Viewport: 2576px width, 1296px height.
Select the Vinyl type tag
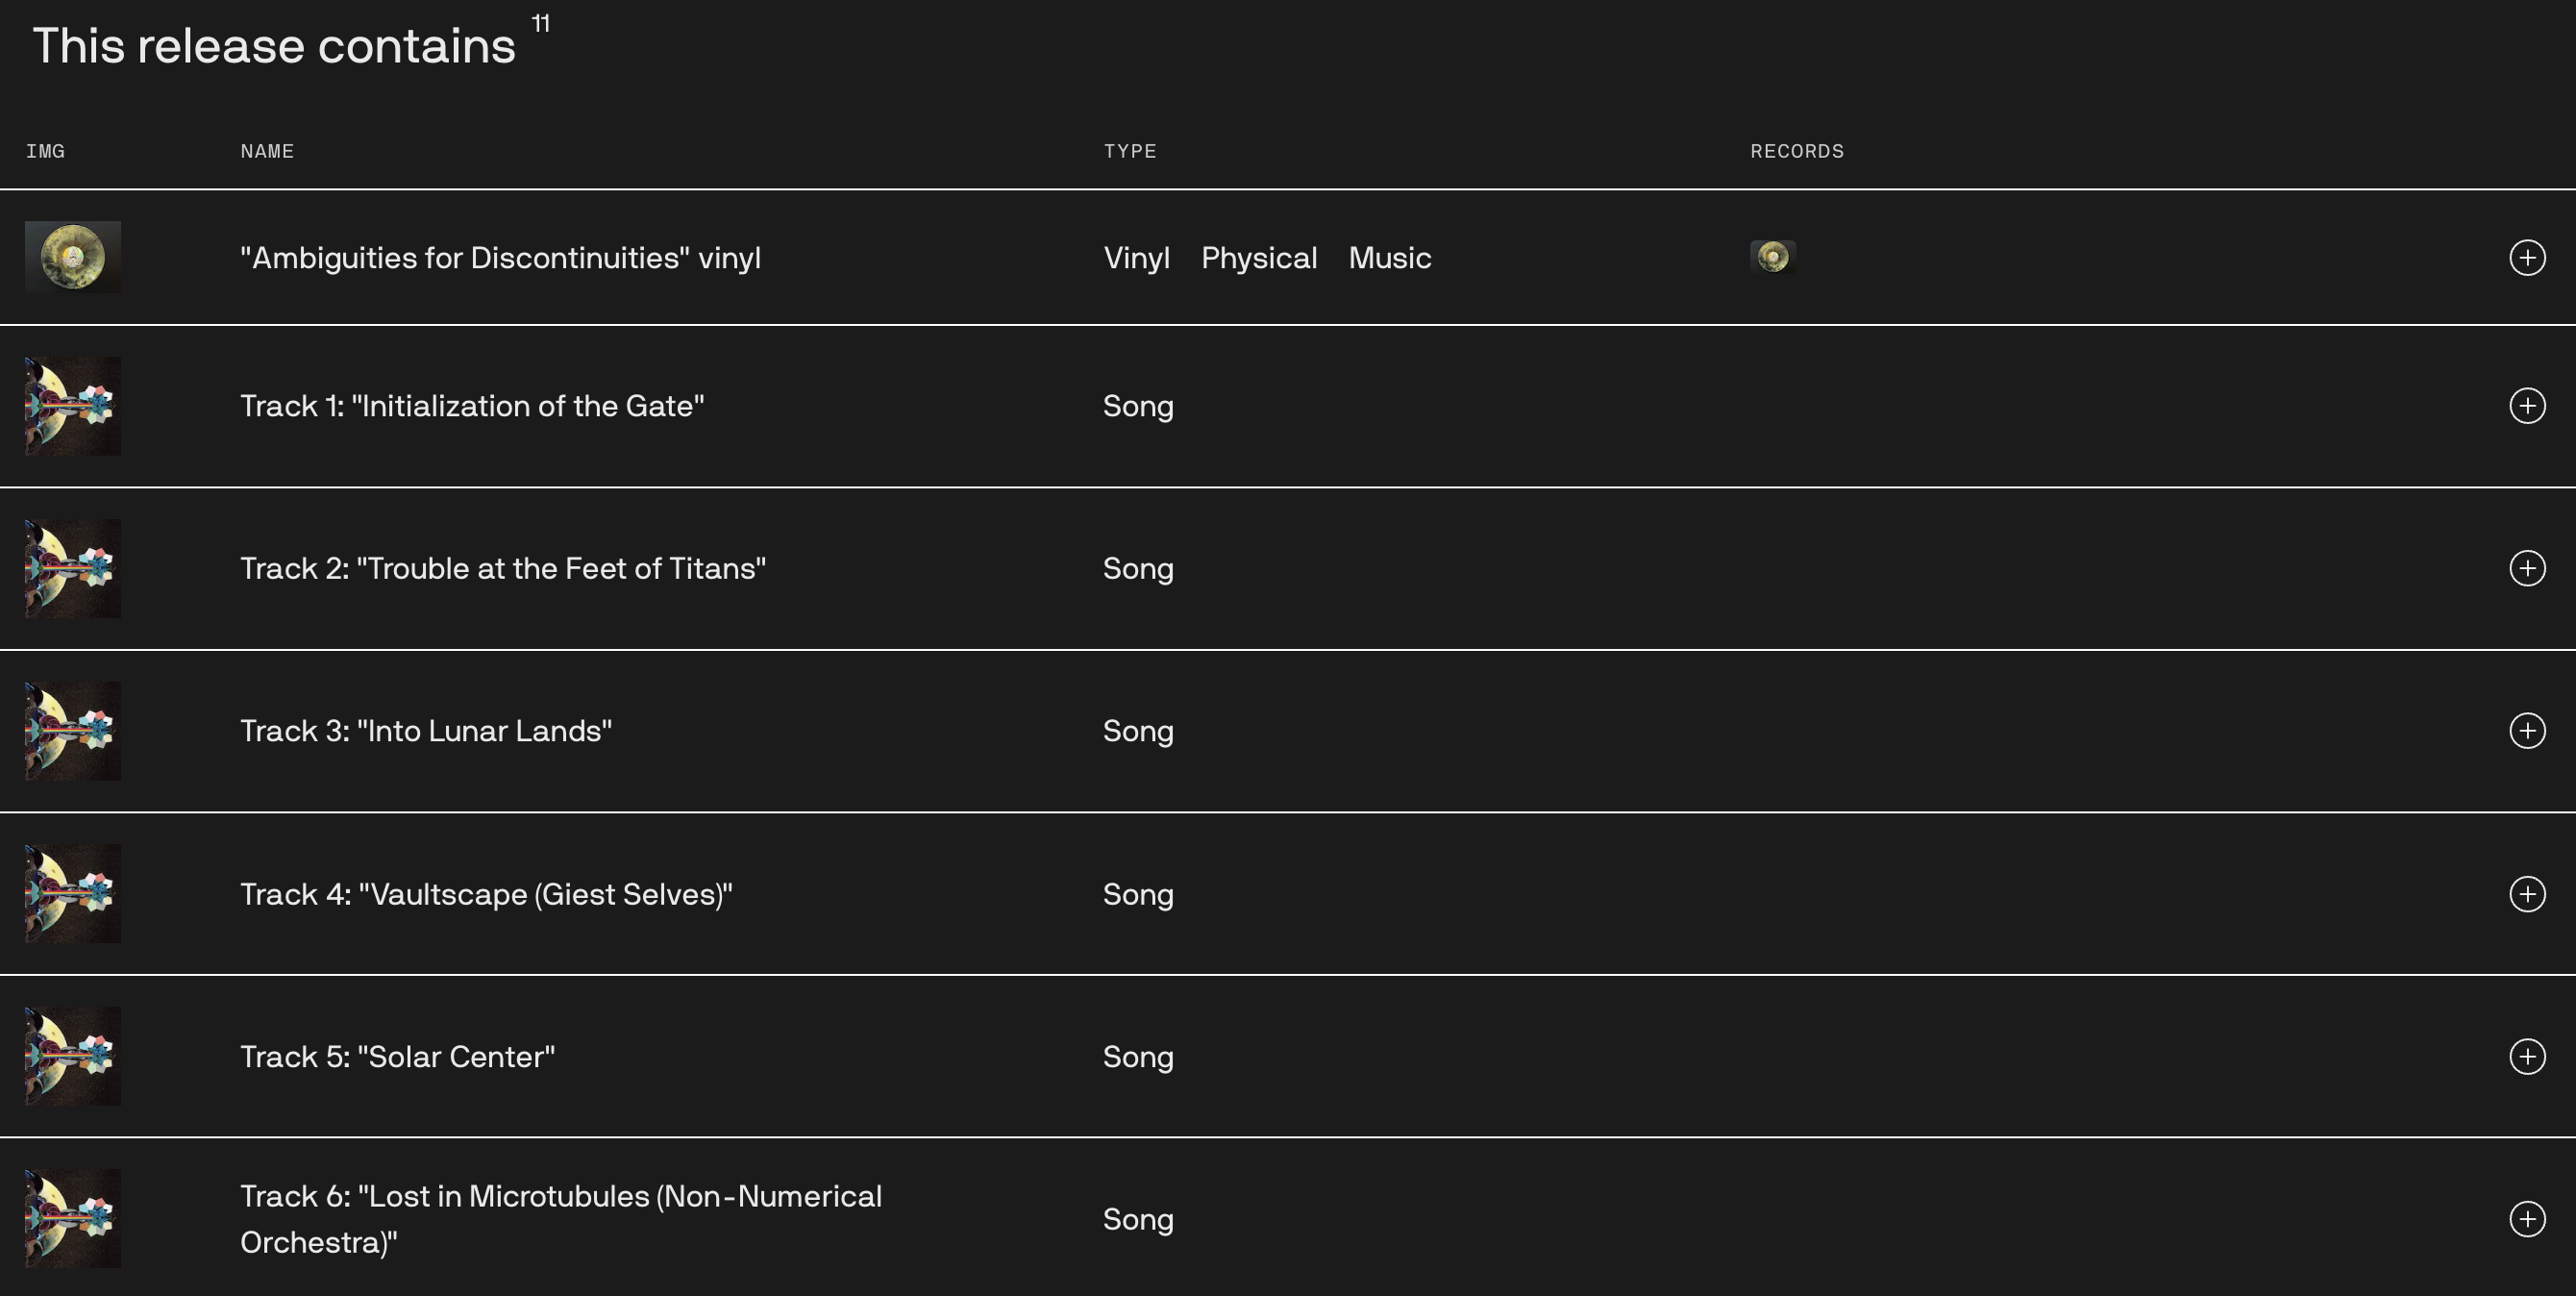pos(1136,258)
